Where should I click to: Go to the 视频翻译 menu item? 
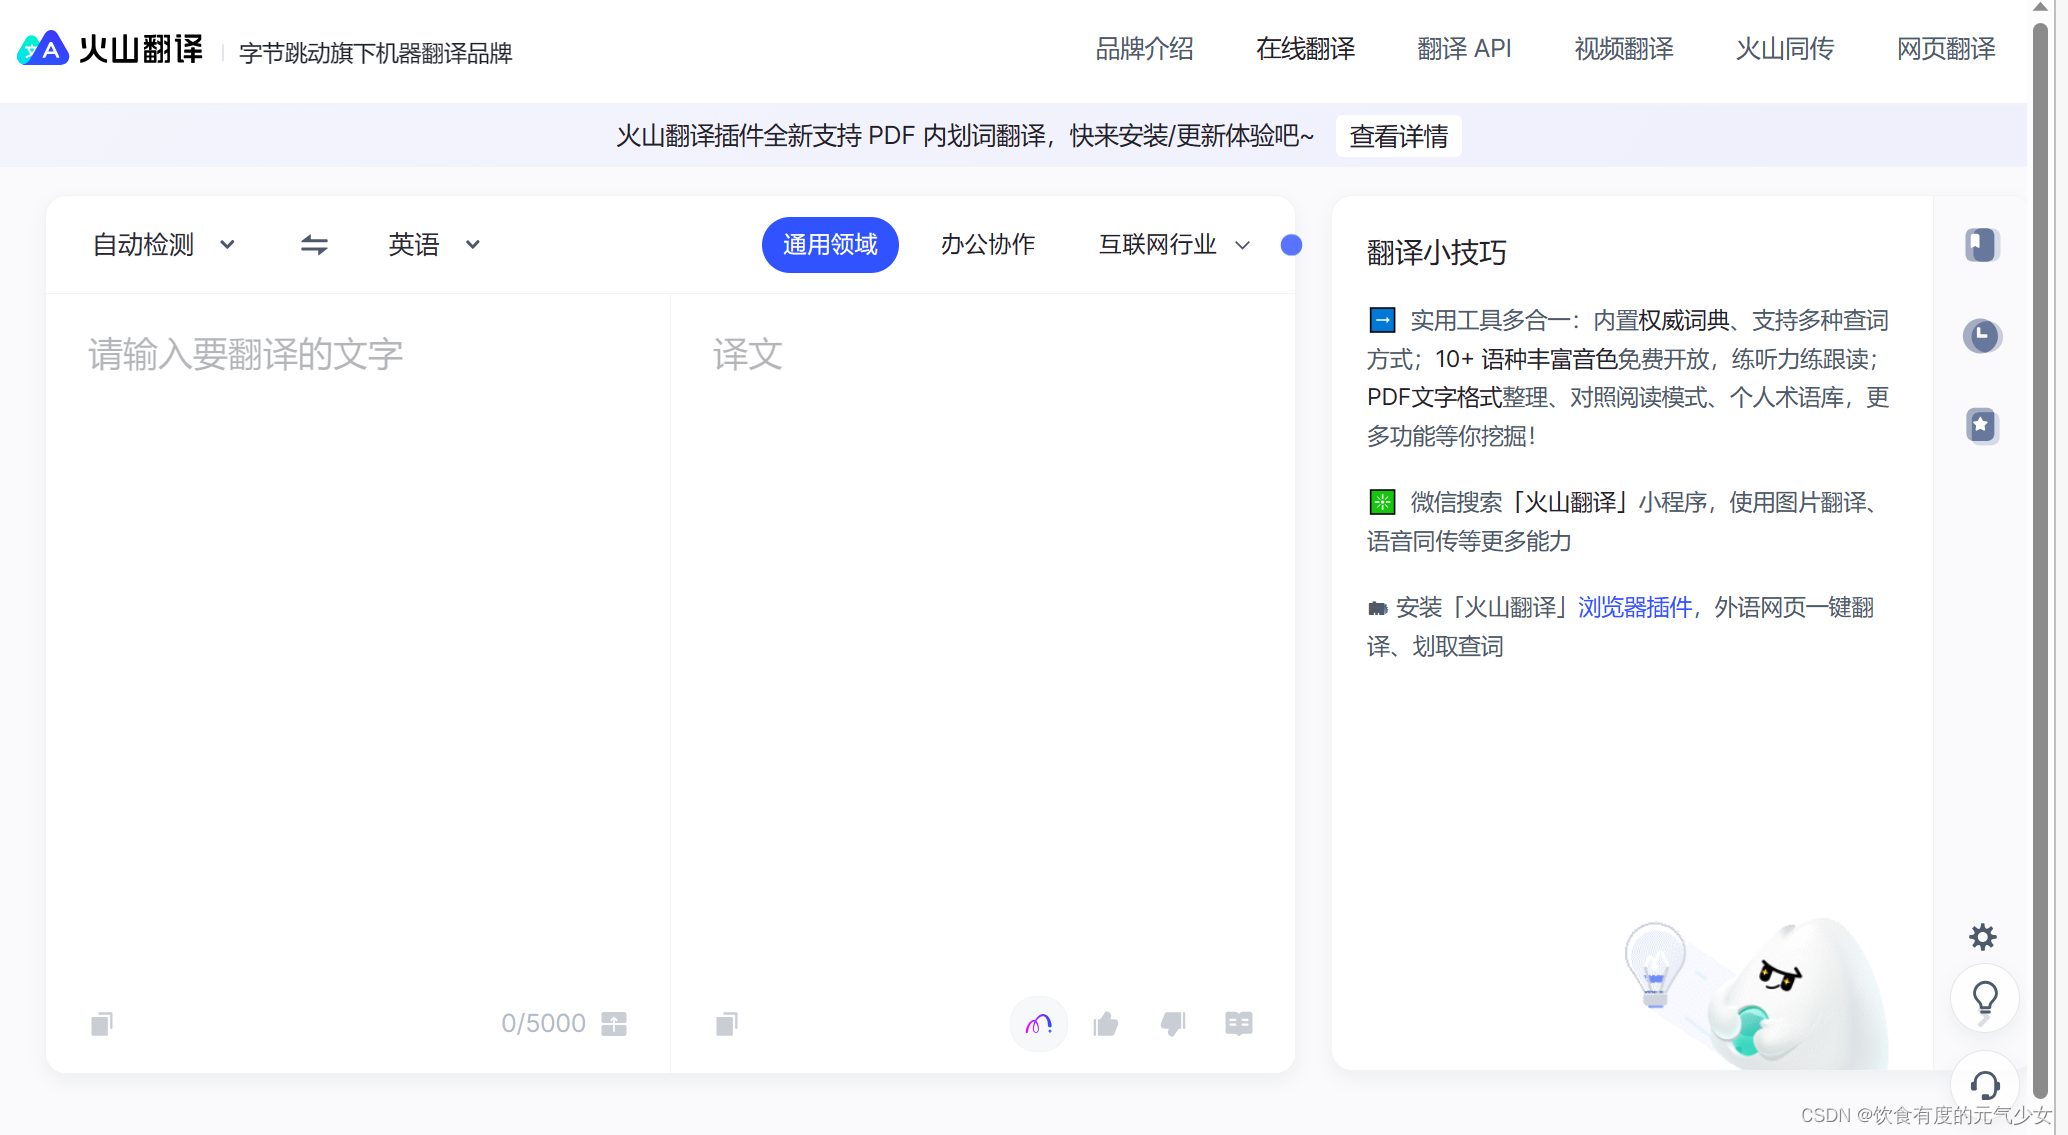click(1623, 49)
